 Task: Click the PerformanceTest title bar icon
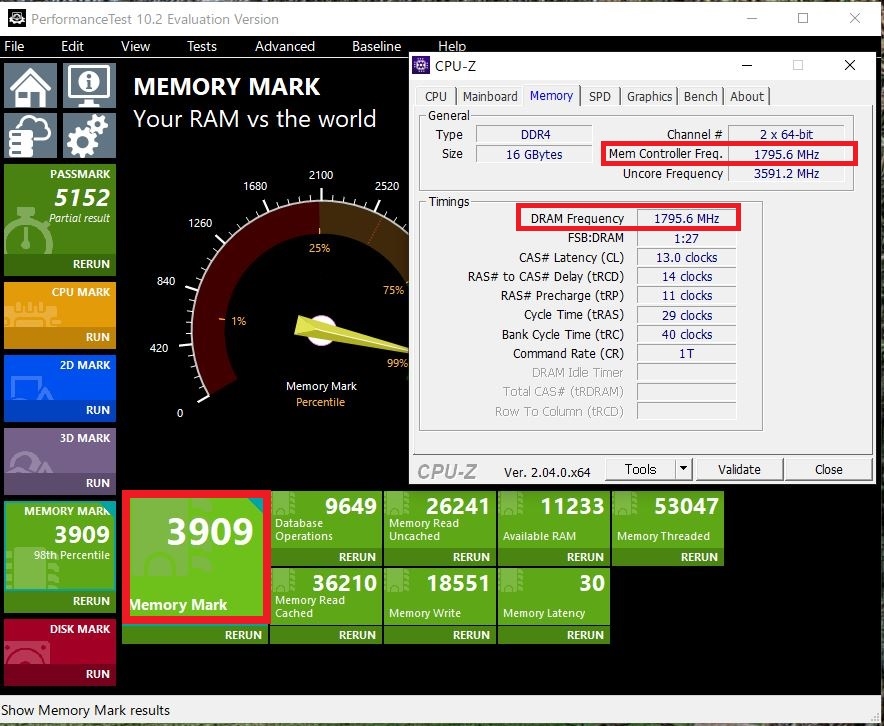(x=16, y=19)
